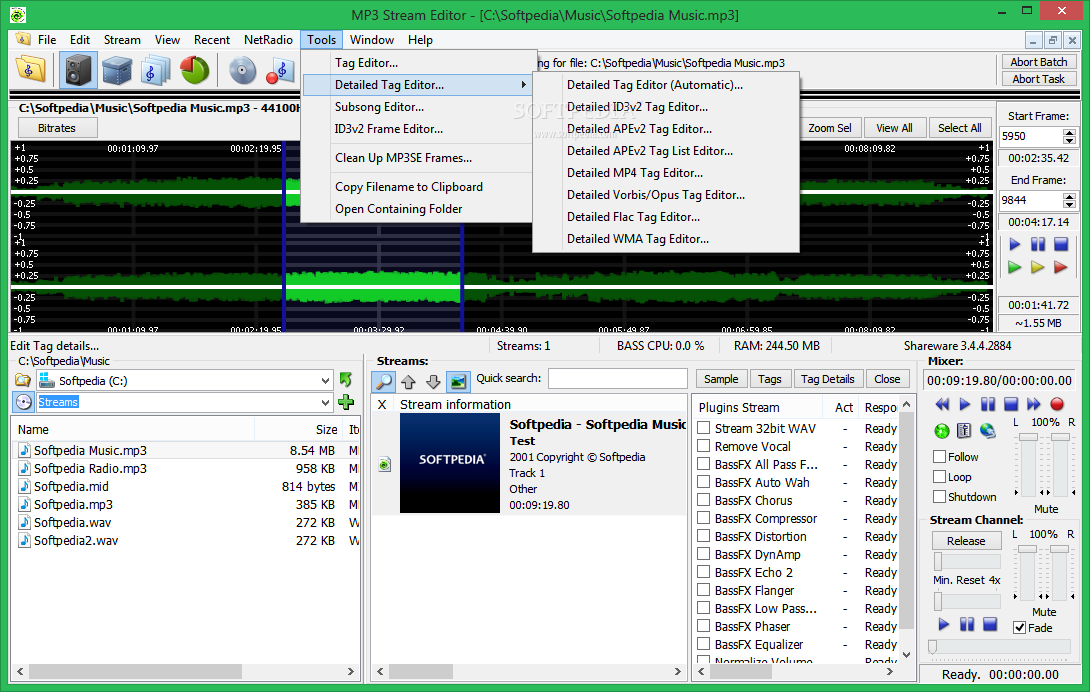1090x692 pixels.
Task: Click the CD disc toolbar icon
Action: point(243,70)
